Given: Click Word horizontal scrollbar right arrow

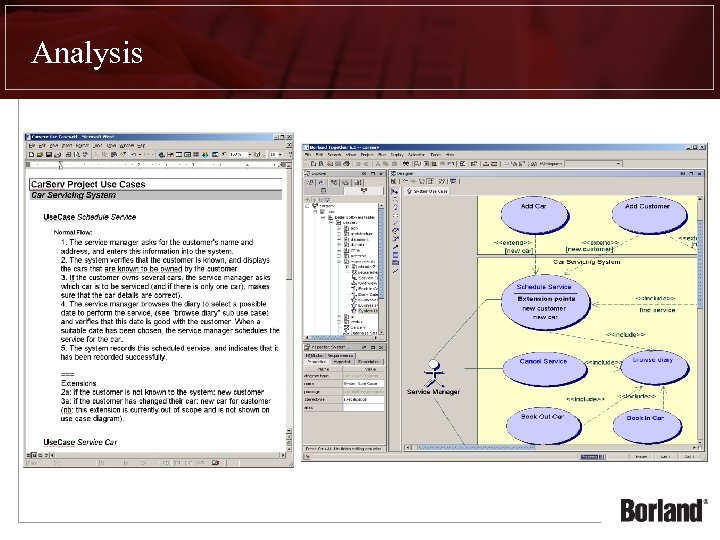Looking at the screenshot, I should (283, 455).
